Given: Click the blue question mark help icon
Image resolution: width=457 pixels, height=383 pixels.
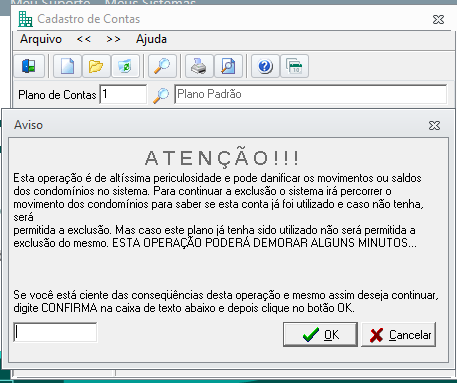Looking at the screenshot, I should tap(265, 66).
